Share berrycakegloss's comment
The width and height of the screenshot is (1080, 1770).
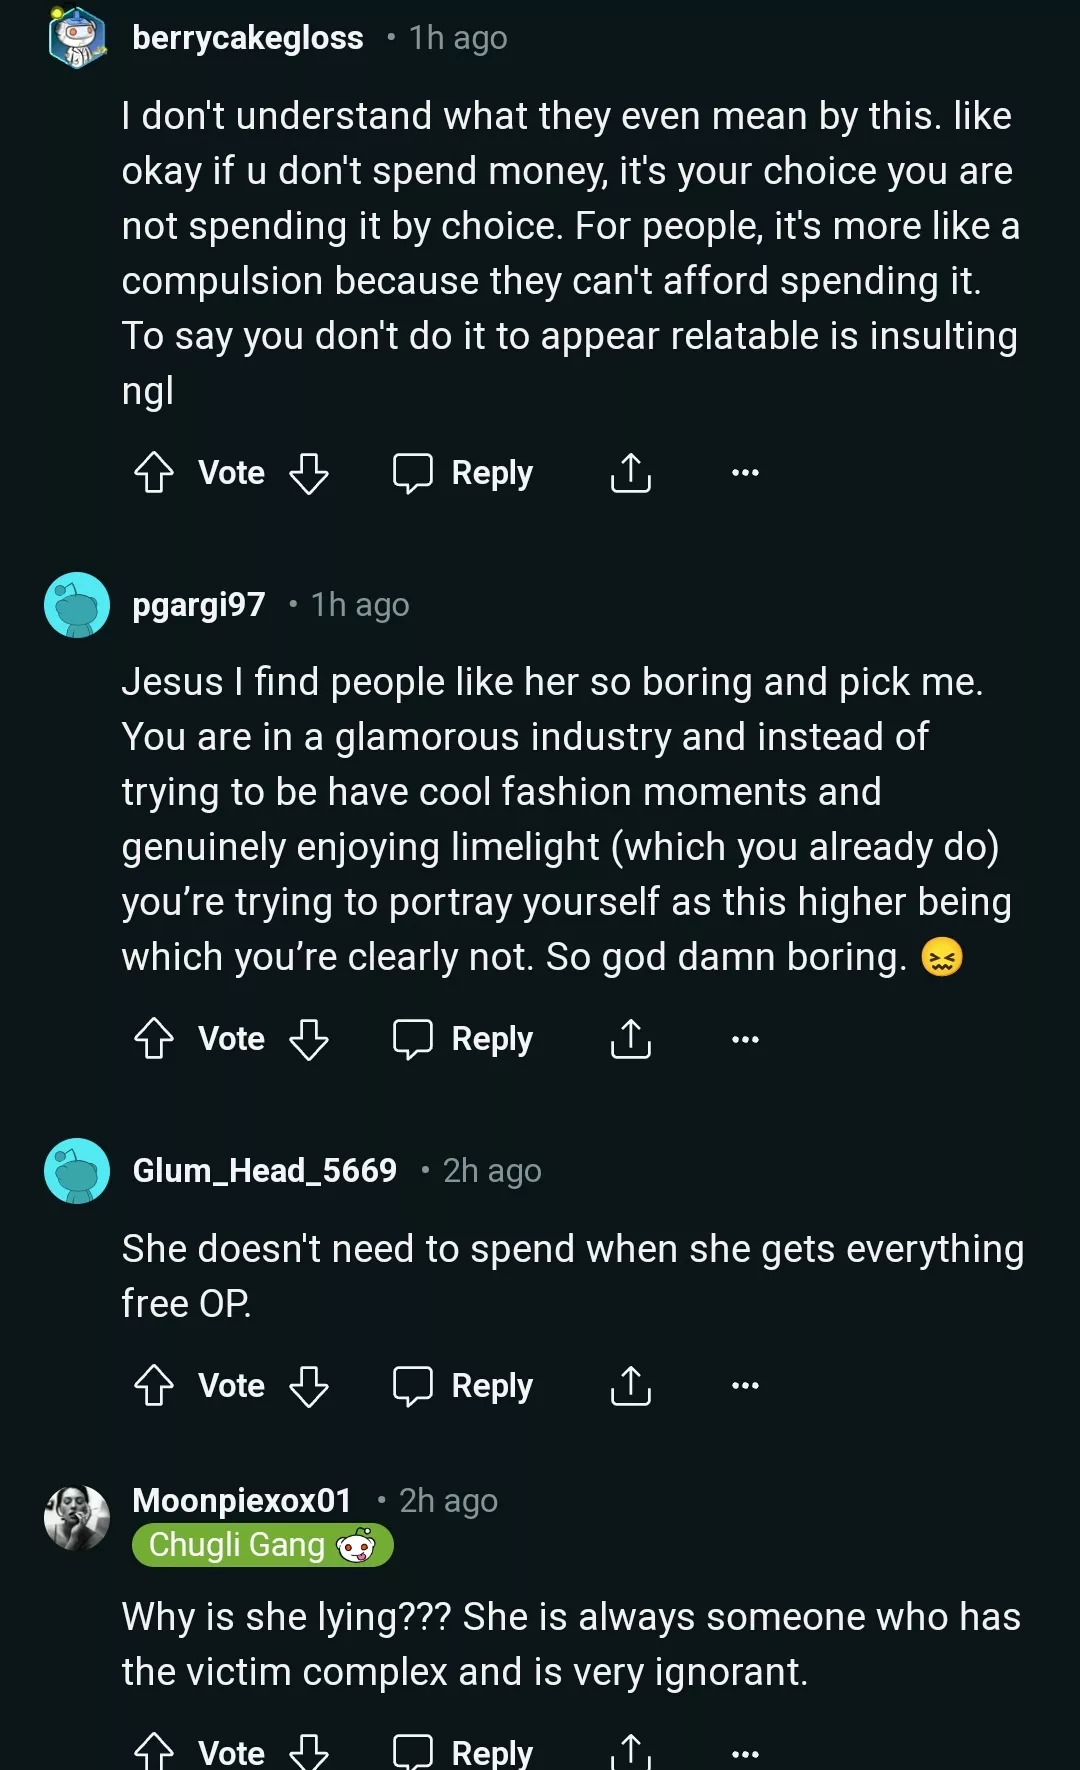[x=630, y=473]
